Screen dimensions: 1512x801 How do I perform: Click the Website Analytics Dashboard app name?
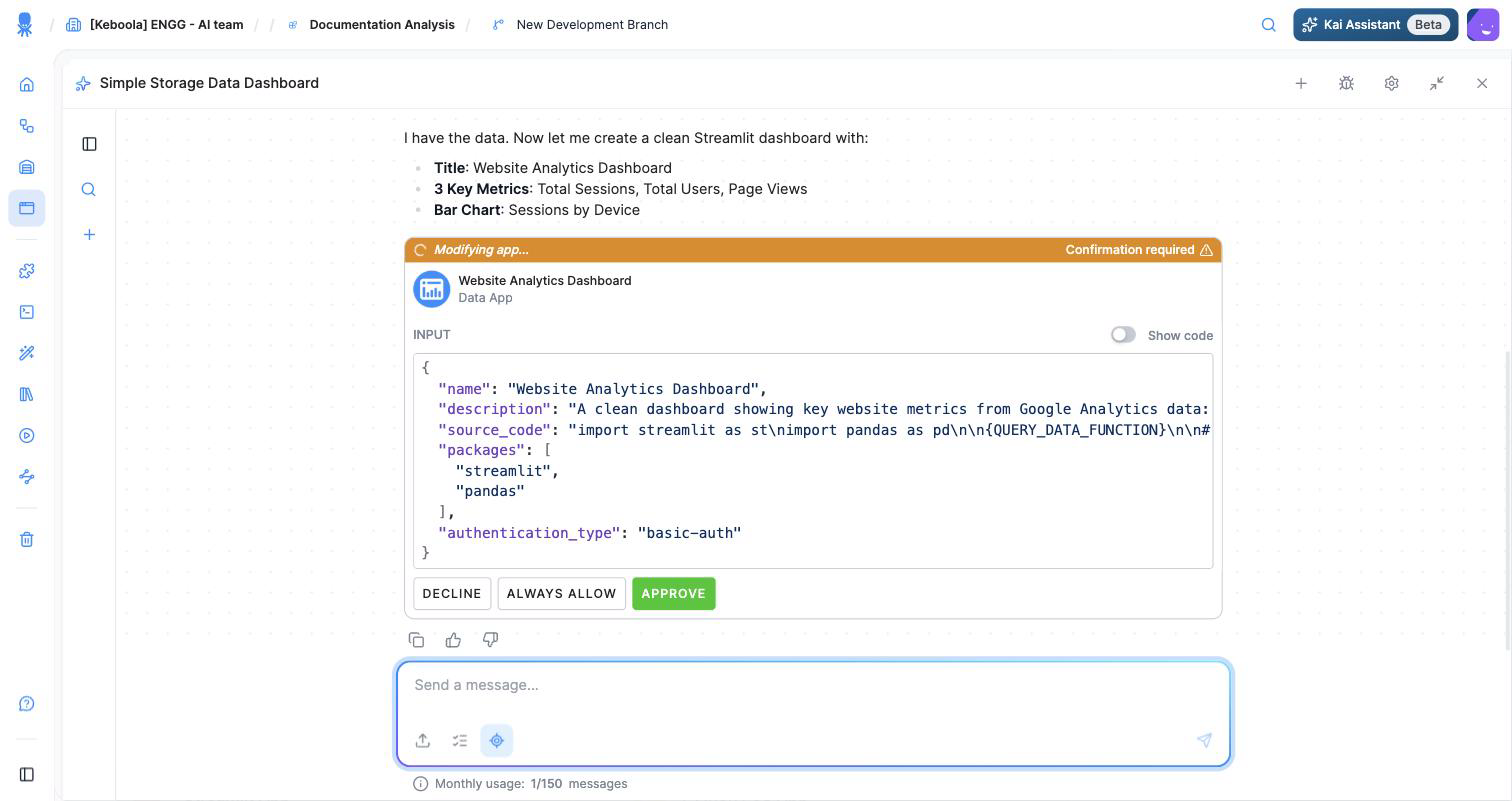click(x=545, y=281)
